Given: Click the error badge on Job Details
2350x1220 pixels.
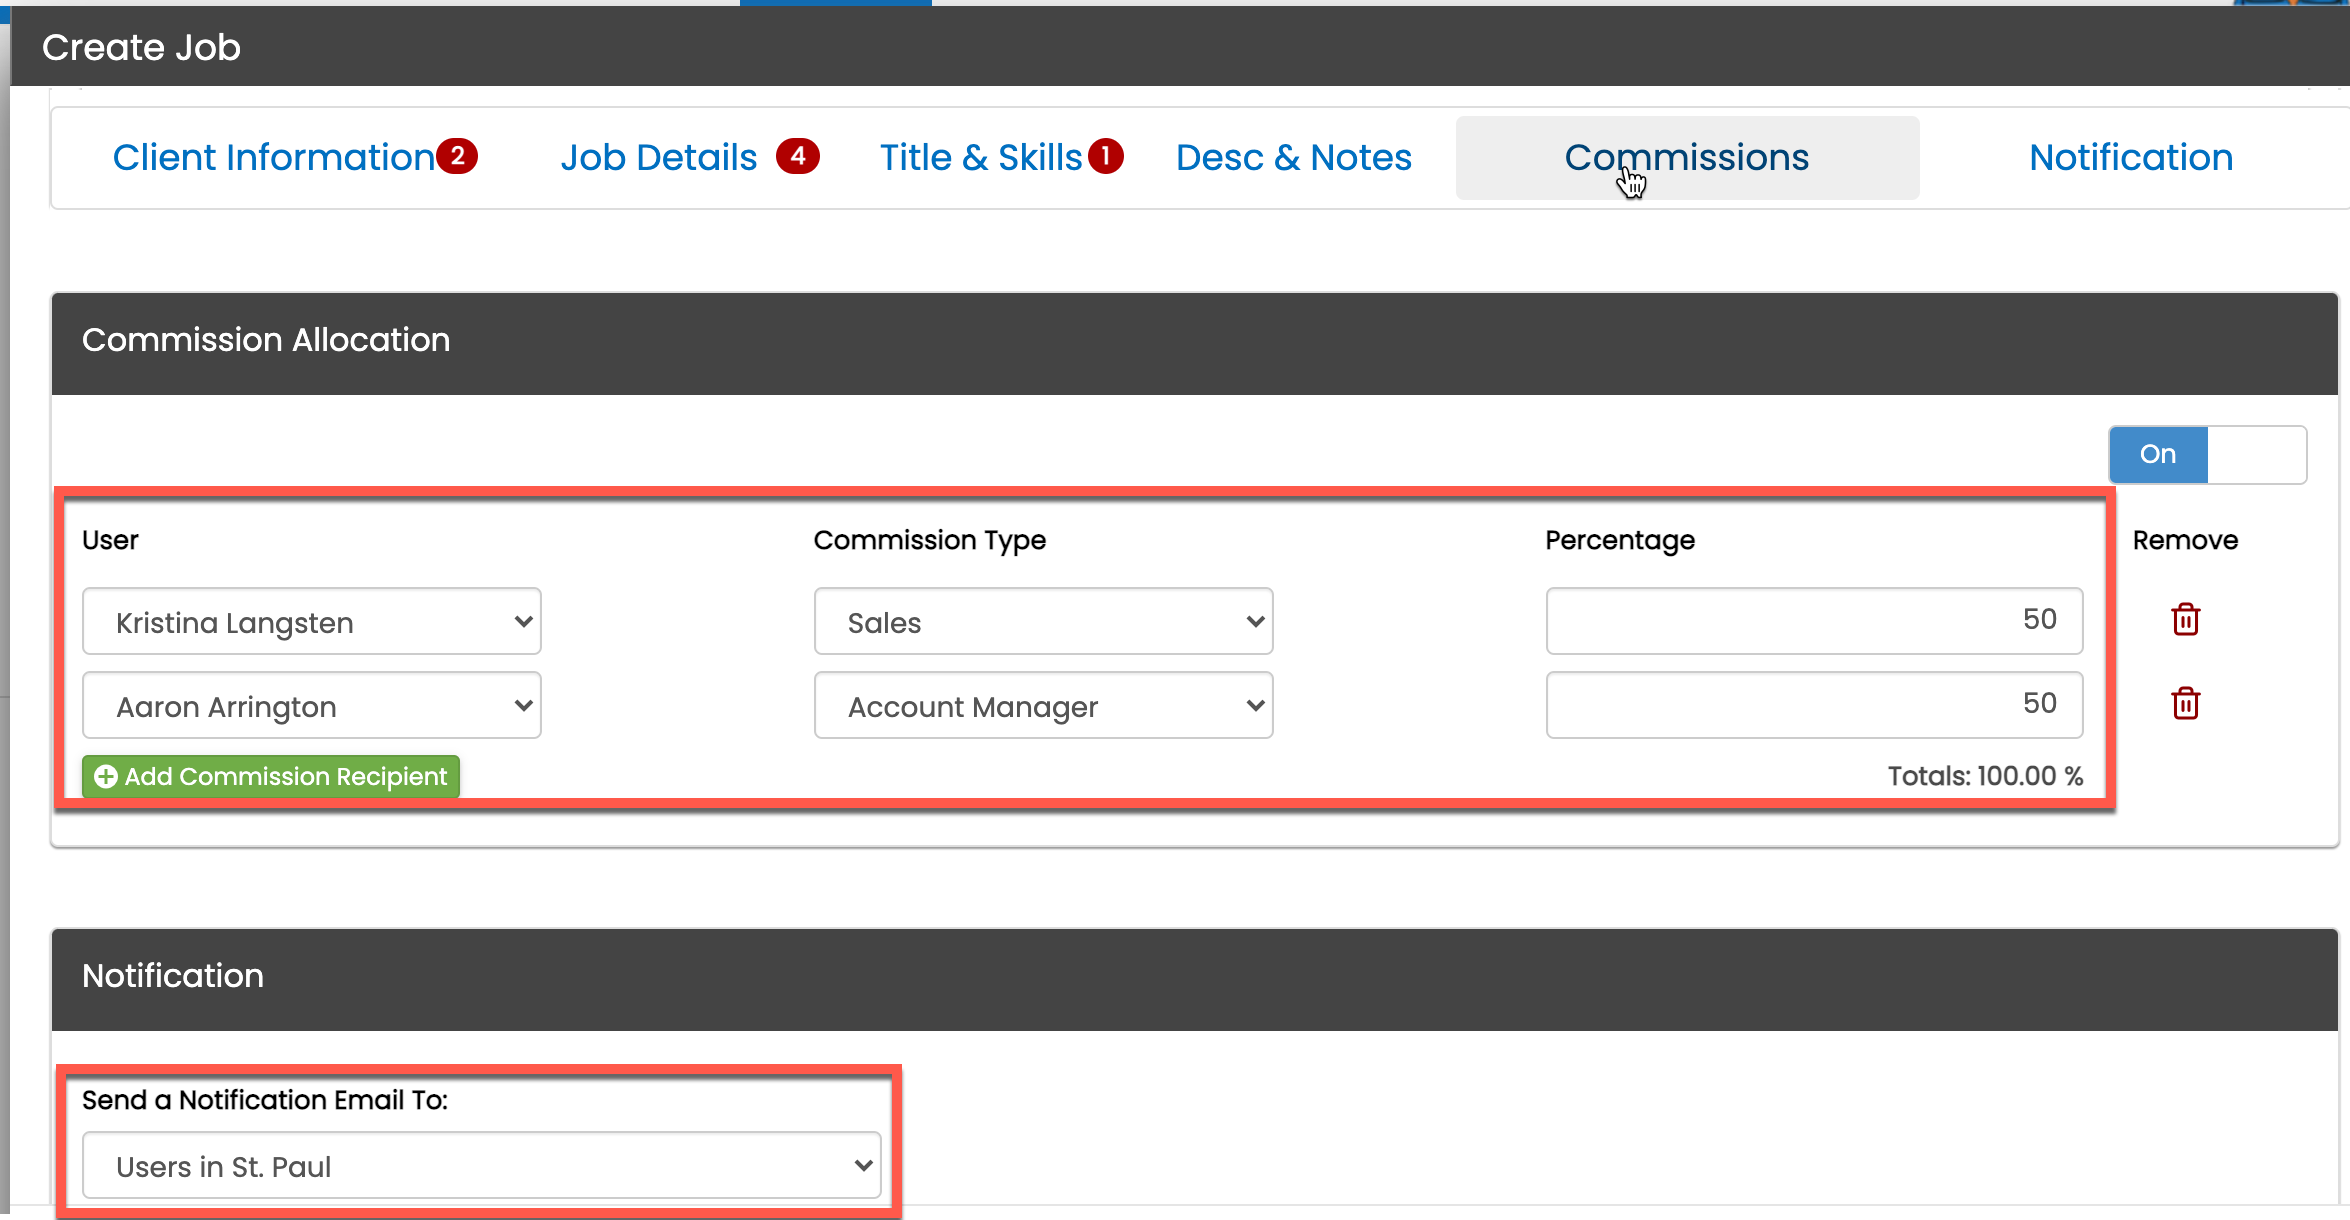Looking at the screenshot, I should (798, 156).
